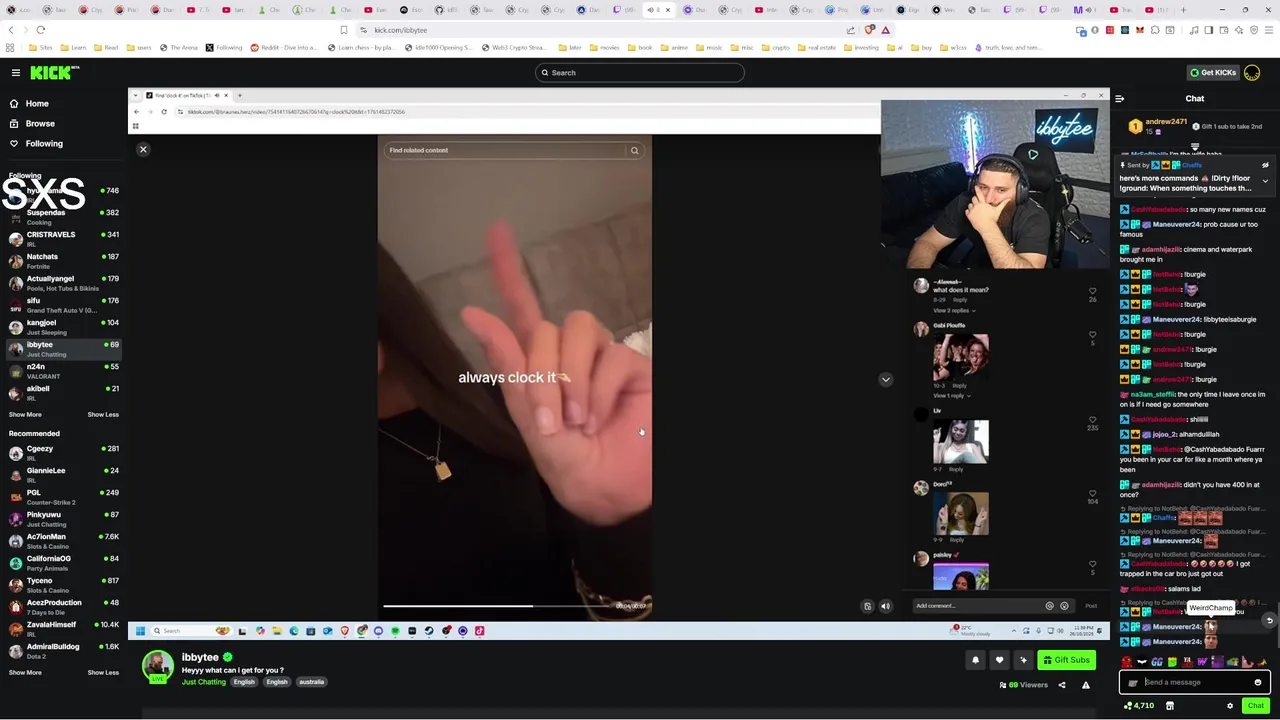Image resolution: width=1280 pixels, height=720 pixels.
Task: Click the kick.com/ibbytee address bar
Action: [600, 30]
